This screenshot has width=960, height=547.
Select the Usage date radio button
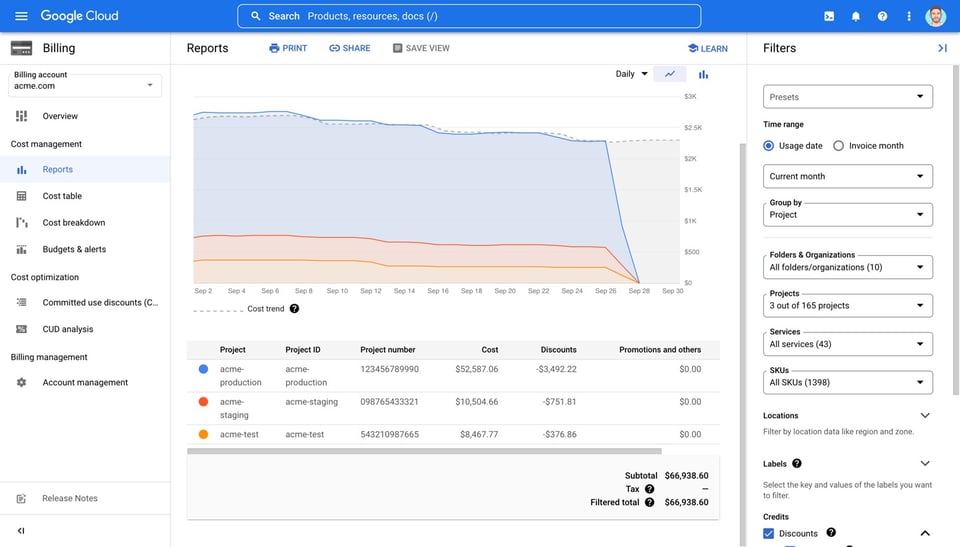(768, 146)
